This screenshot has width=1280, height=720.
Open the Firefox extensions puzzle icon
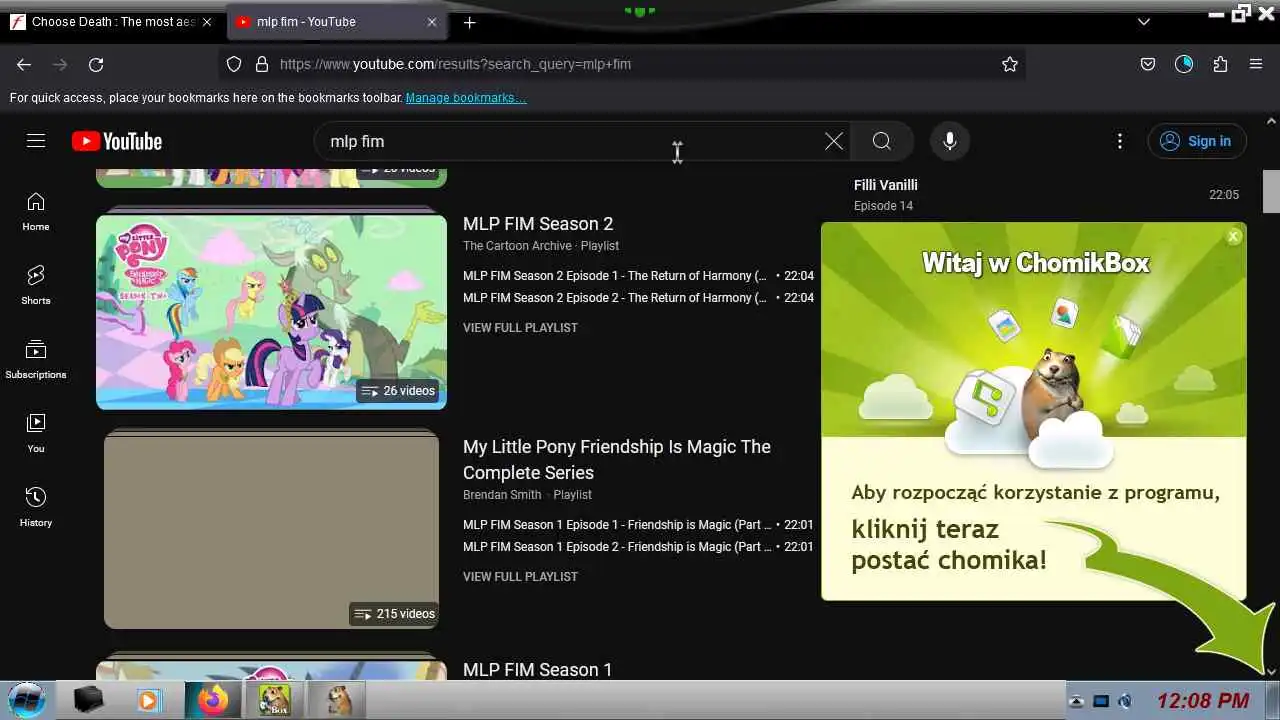coord(1220,64)
